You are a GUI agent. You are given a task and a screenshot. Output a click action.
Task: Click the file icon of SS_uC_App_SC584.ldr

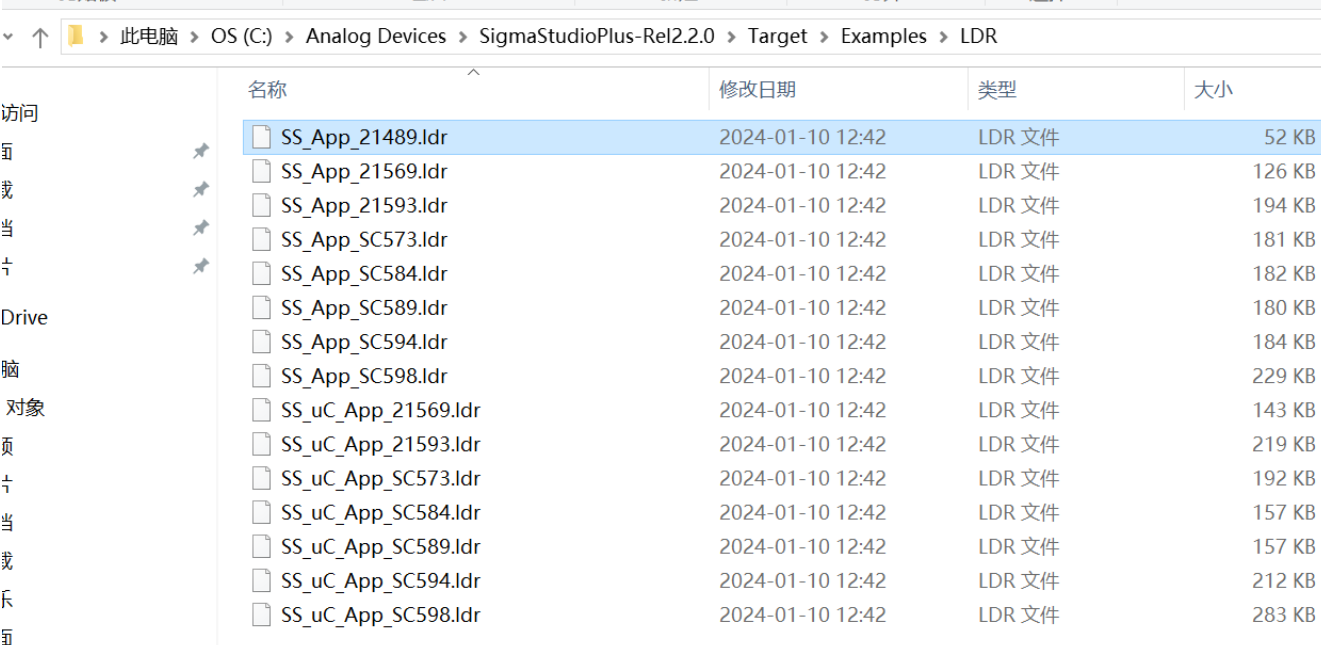pos(262,511)
